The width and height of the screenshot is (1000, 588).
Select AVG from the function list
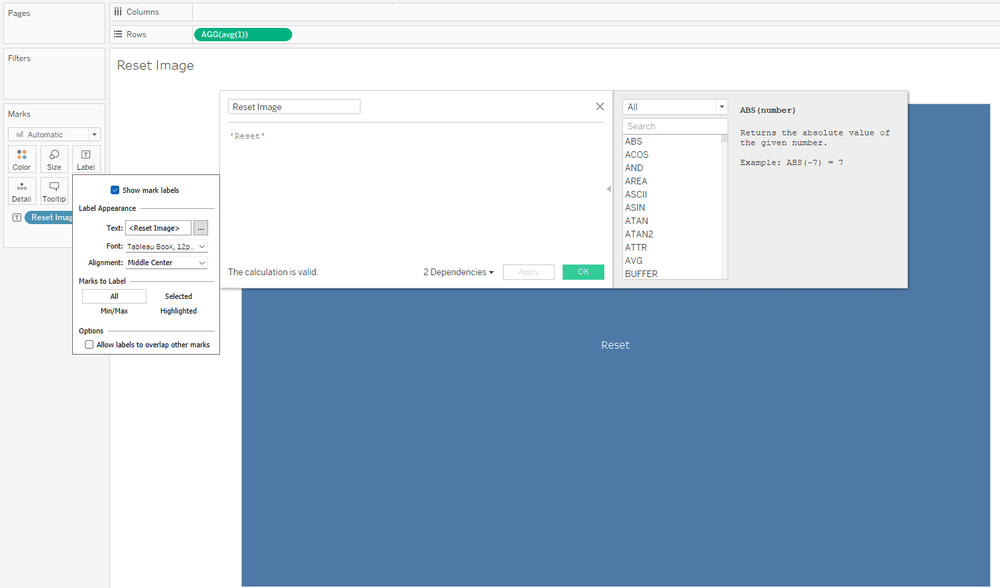tap(635, 260)
